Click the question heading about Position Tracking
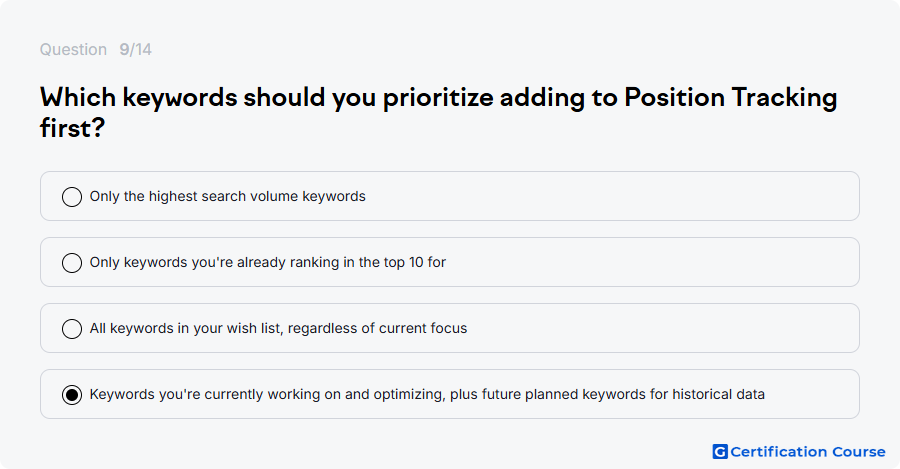900x469 pixels. (439, 112)
